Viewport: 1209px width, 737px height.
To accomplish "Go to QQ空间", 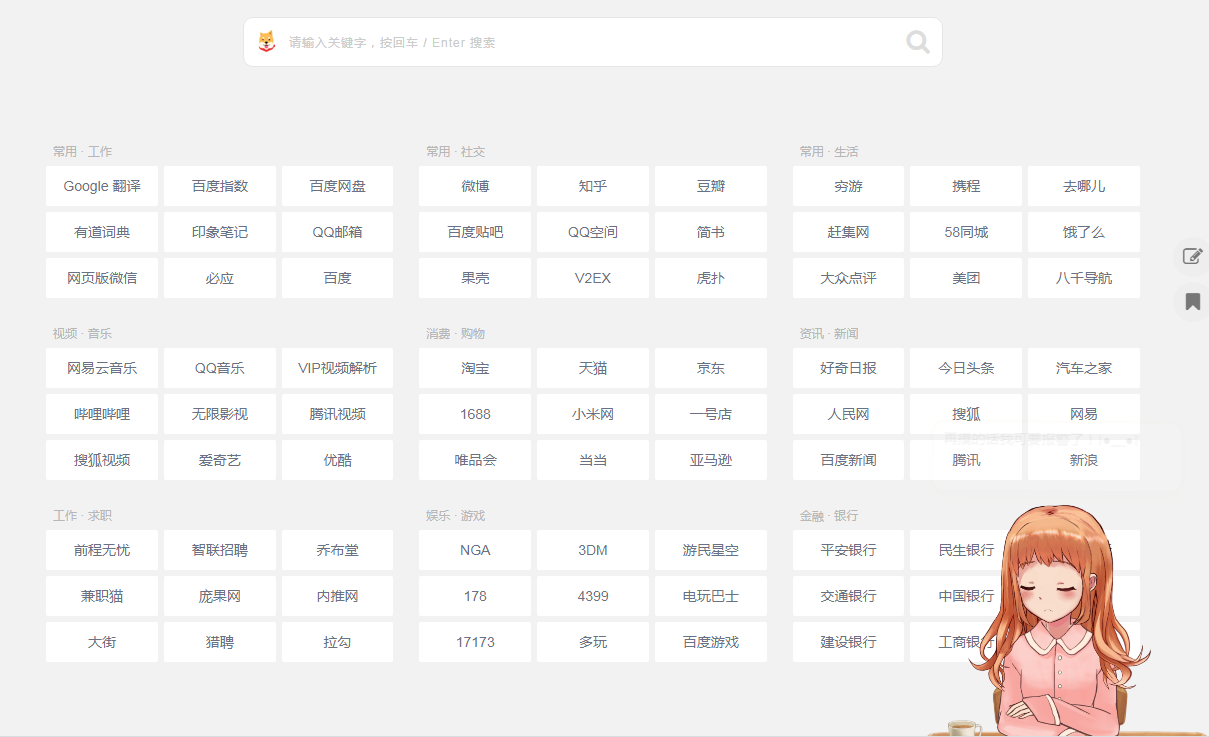I will (593, 232).
